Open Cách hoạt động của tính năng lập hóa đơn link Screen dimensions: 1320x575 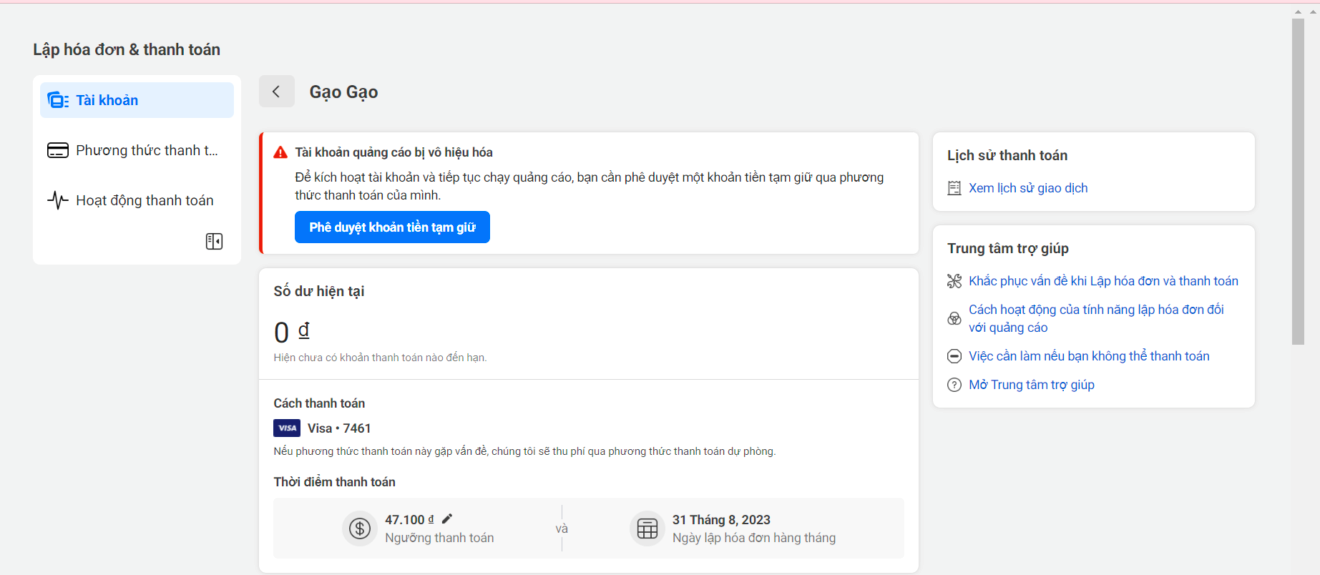pyautogui.click(x=1096, y=318)
